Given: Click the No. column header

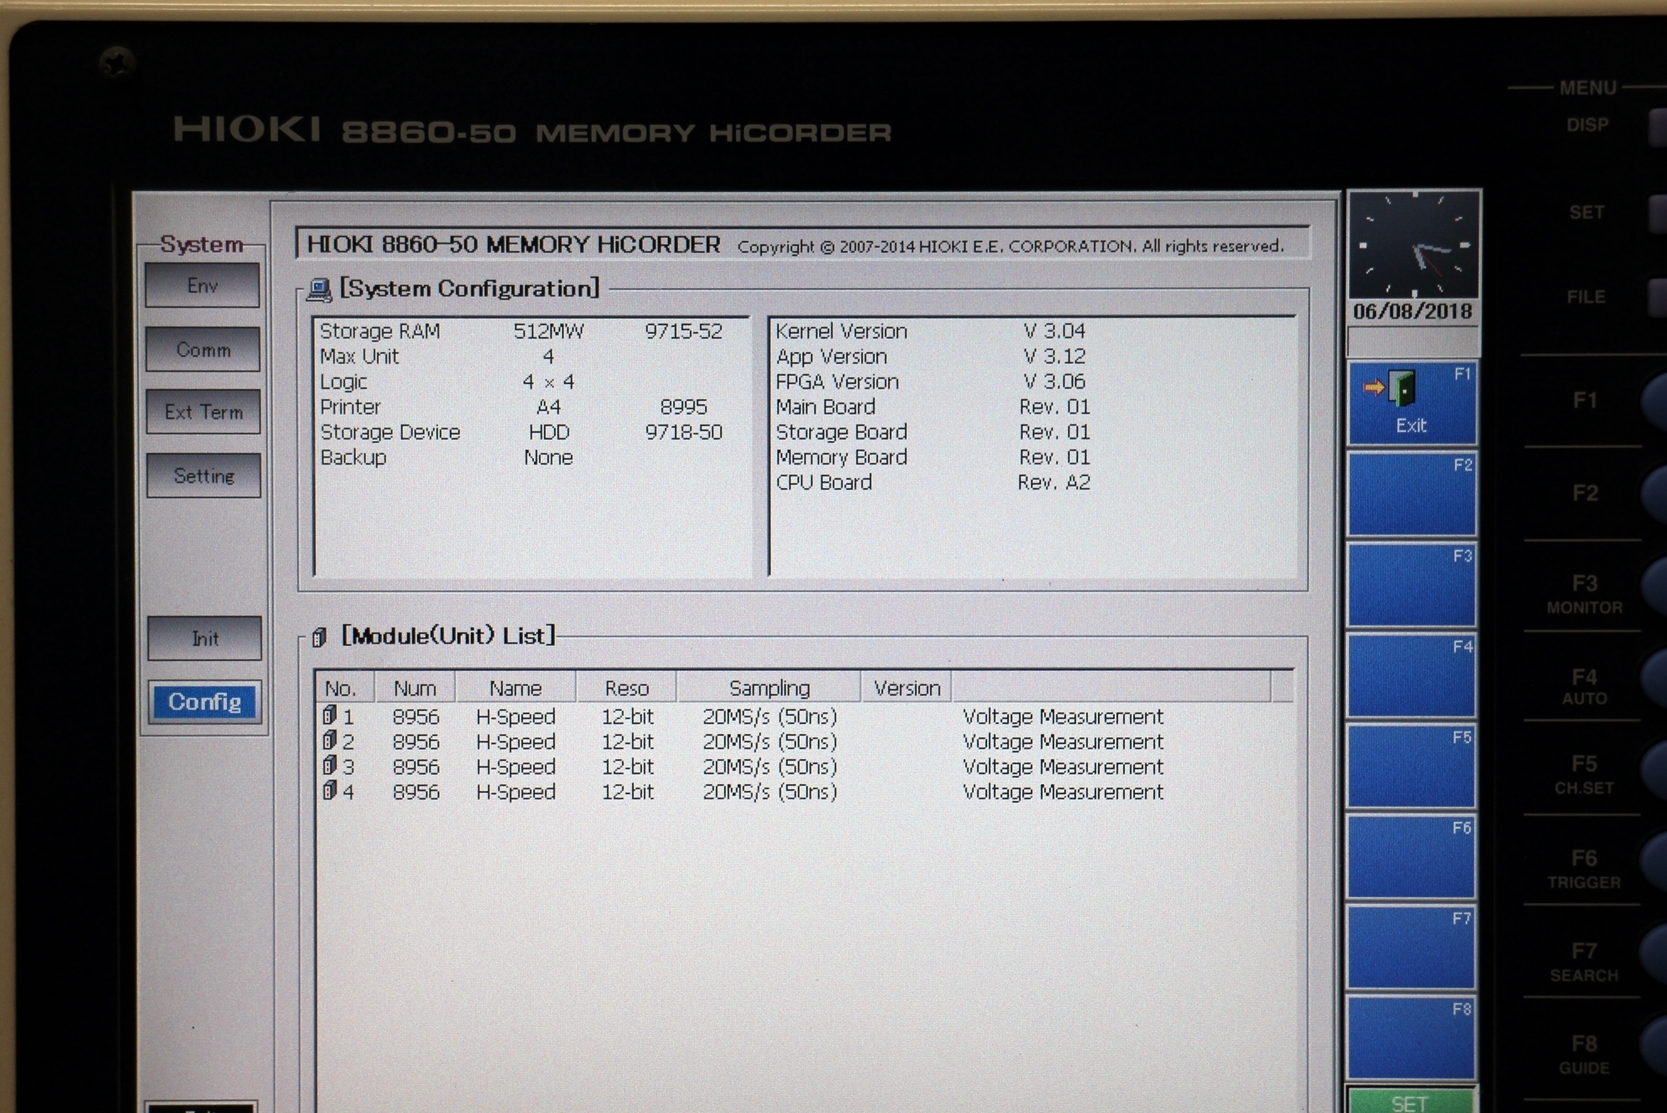Looking at the screenshot, I should click(x=345, y=688).
